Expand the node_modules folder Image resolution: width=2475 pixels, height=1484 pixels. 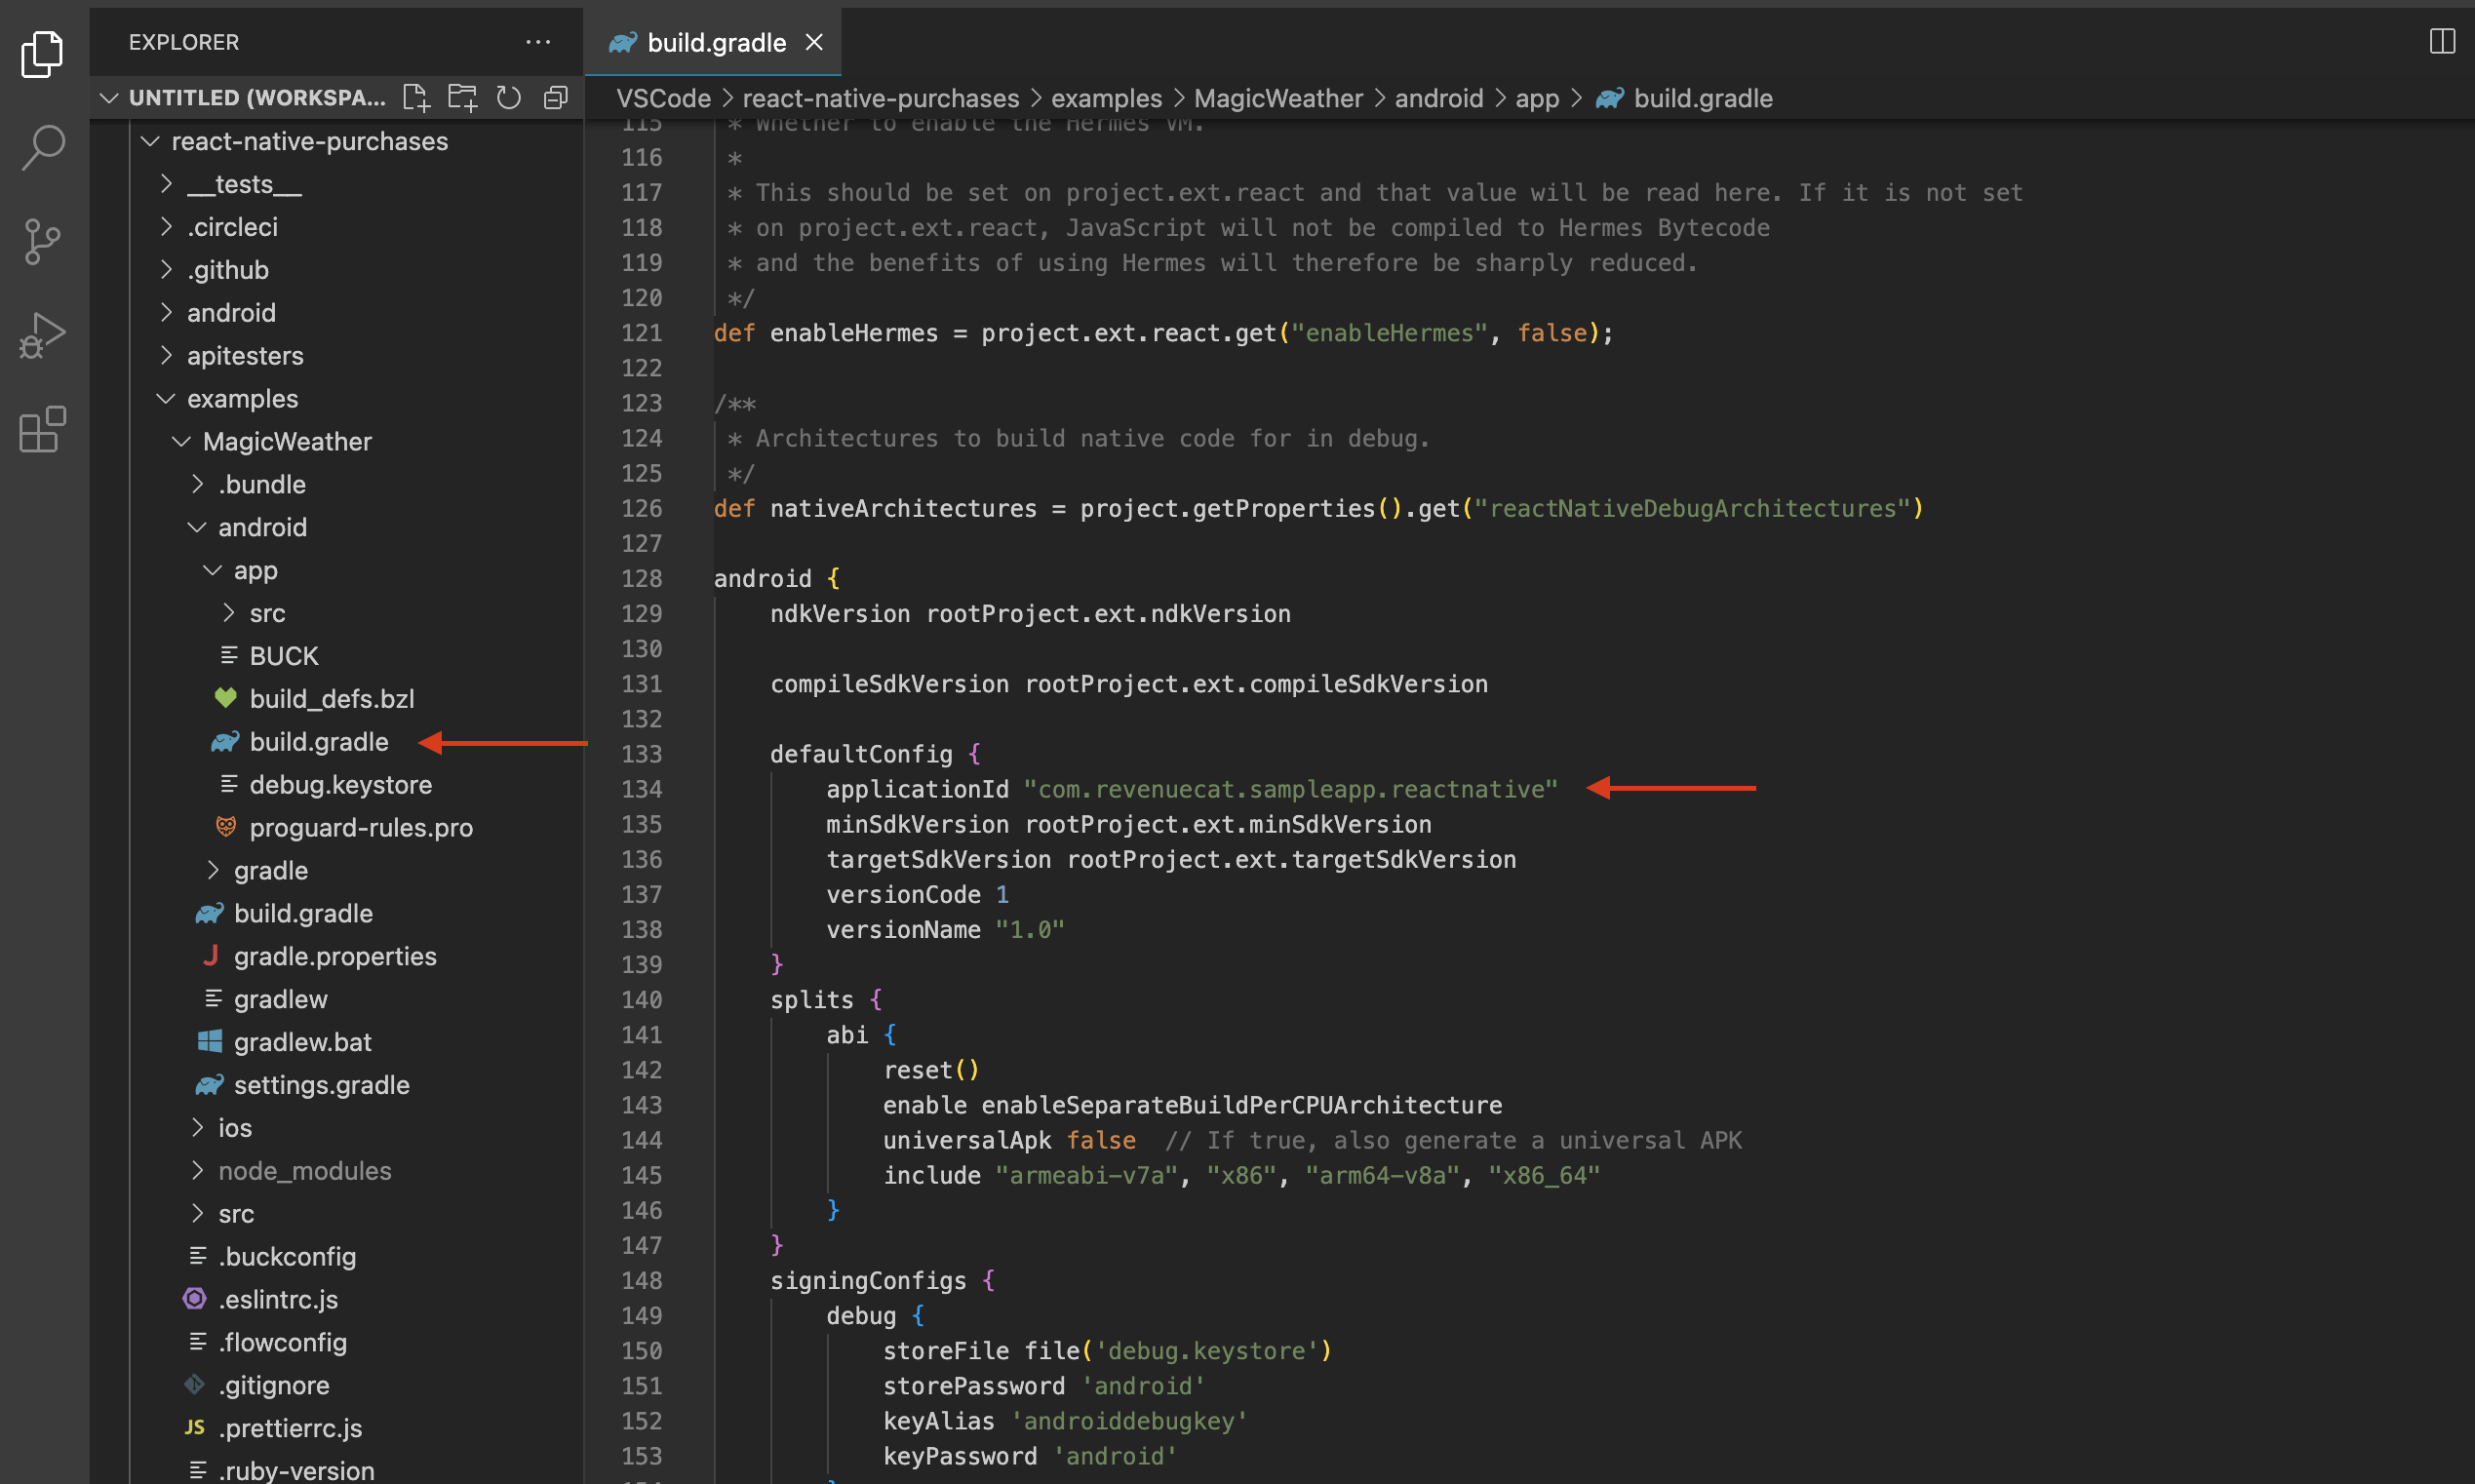point(304,1170)
